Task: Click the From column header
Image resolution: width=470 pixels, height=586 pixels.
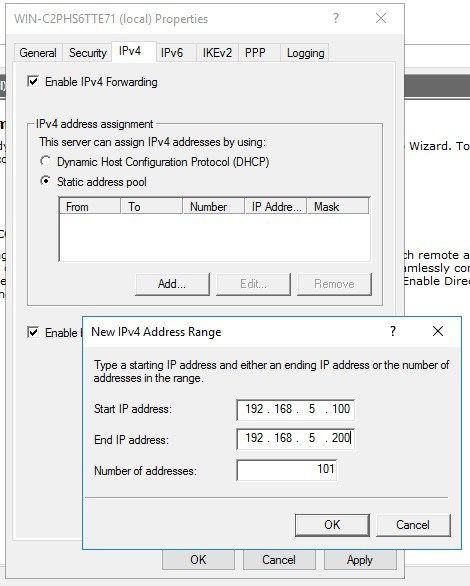Action: (90, 206)
